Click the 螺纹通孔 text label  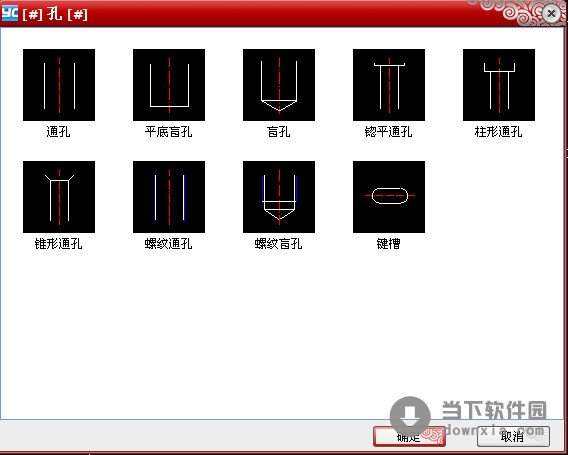[168, 244]
